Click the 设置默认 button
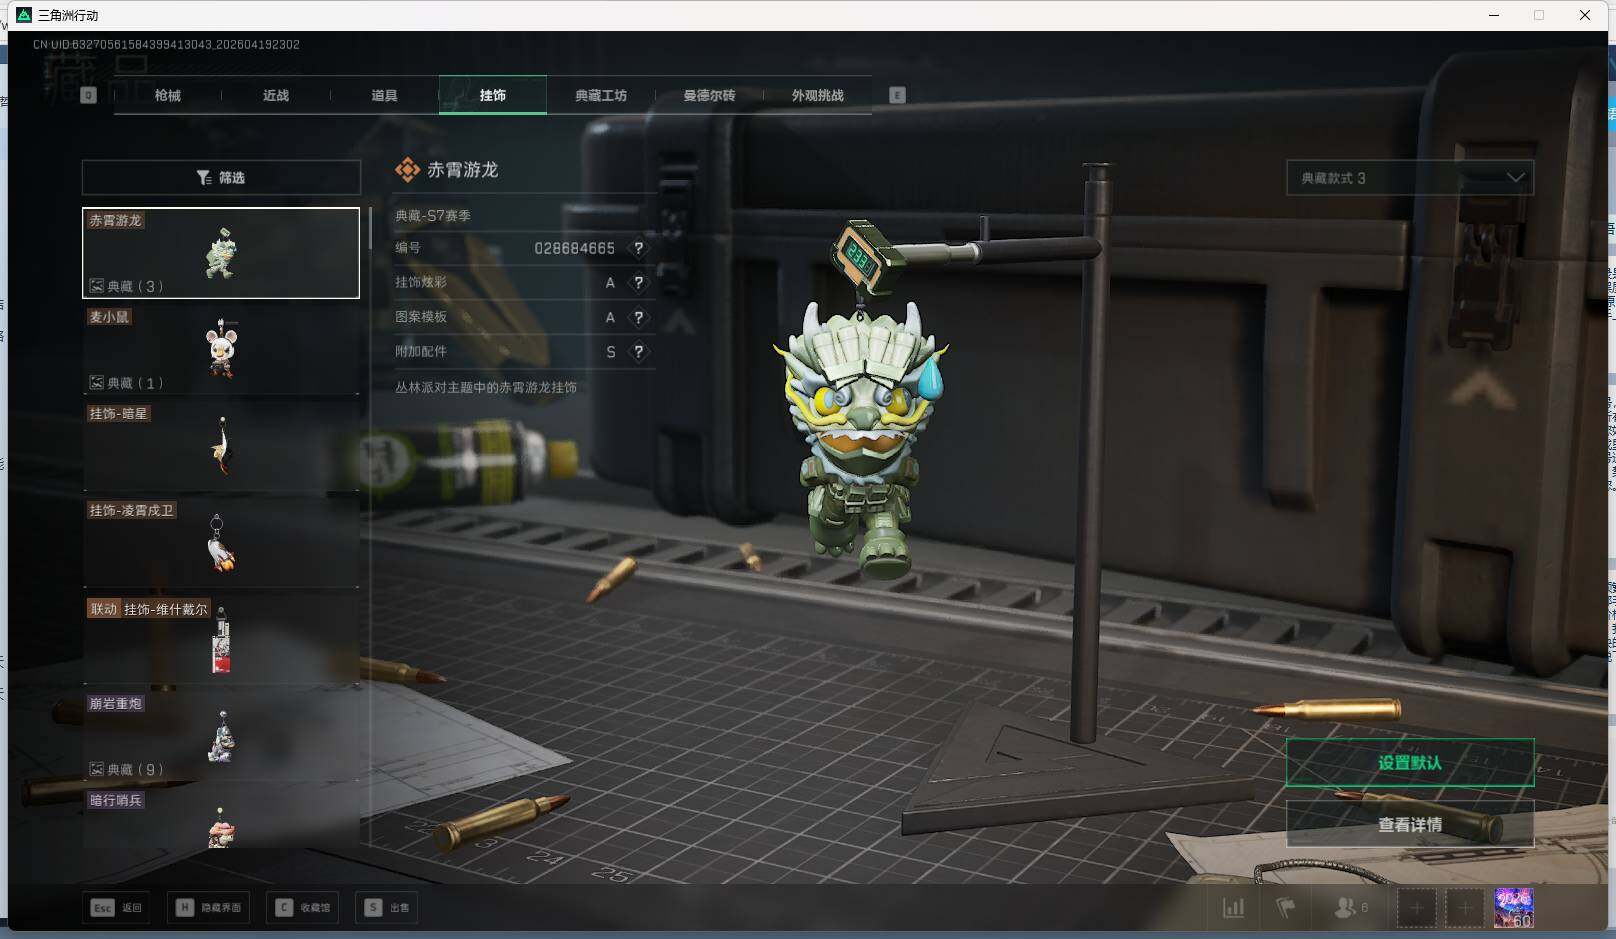The width and height of the screenshot is (1616, 939). [1410, 763]
